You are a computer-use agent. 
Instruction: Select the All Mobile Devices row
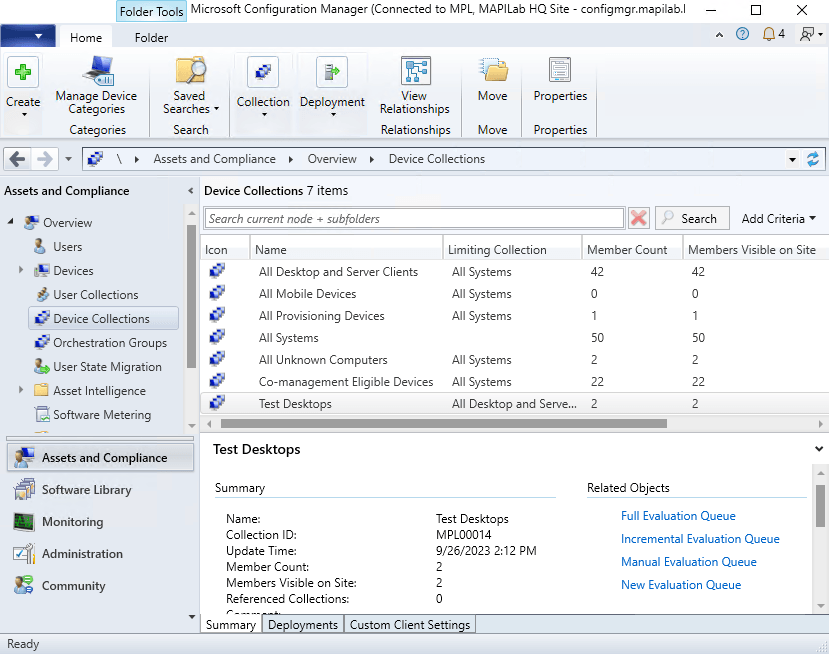pyautogui.click(x=514, y=293)
